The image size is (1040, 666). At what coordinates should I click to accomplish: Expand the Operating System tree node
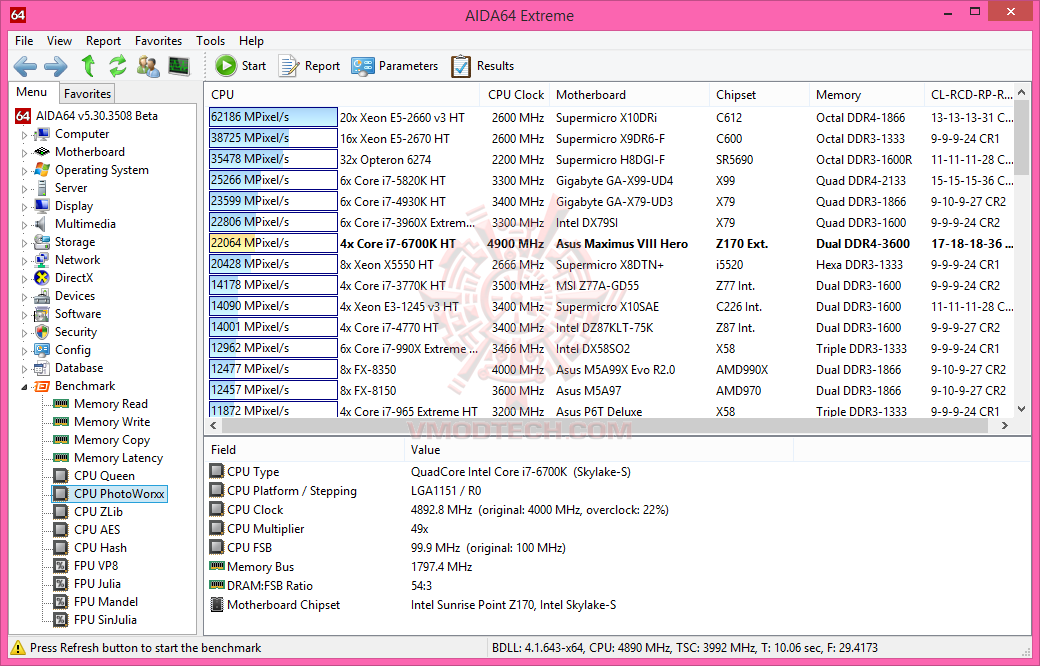(25, 170)
